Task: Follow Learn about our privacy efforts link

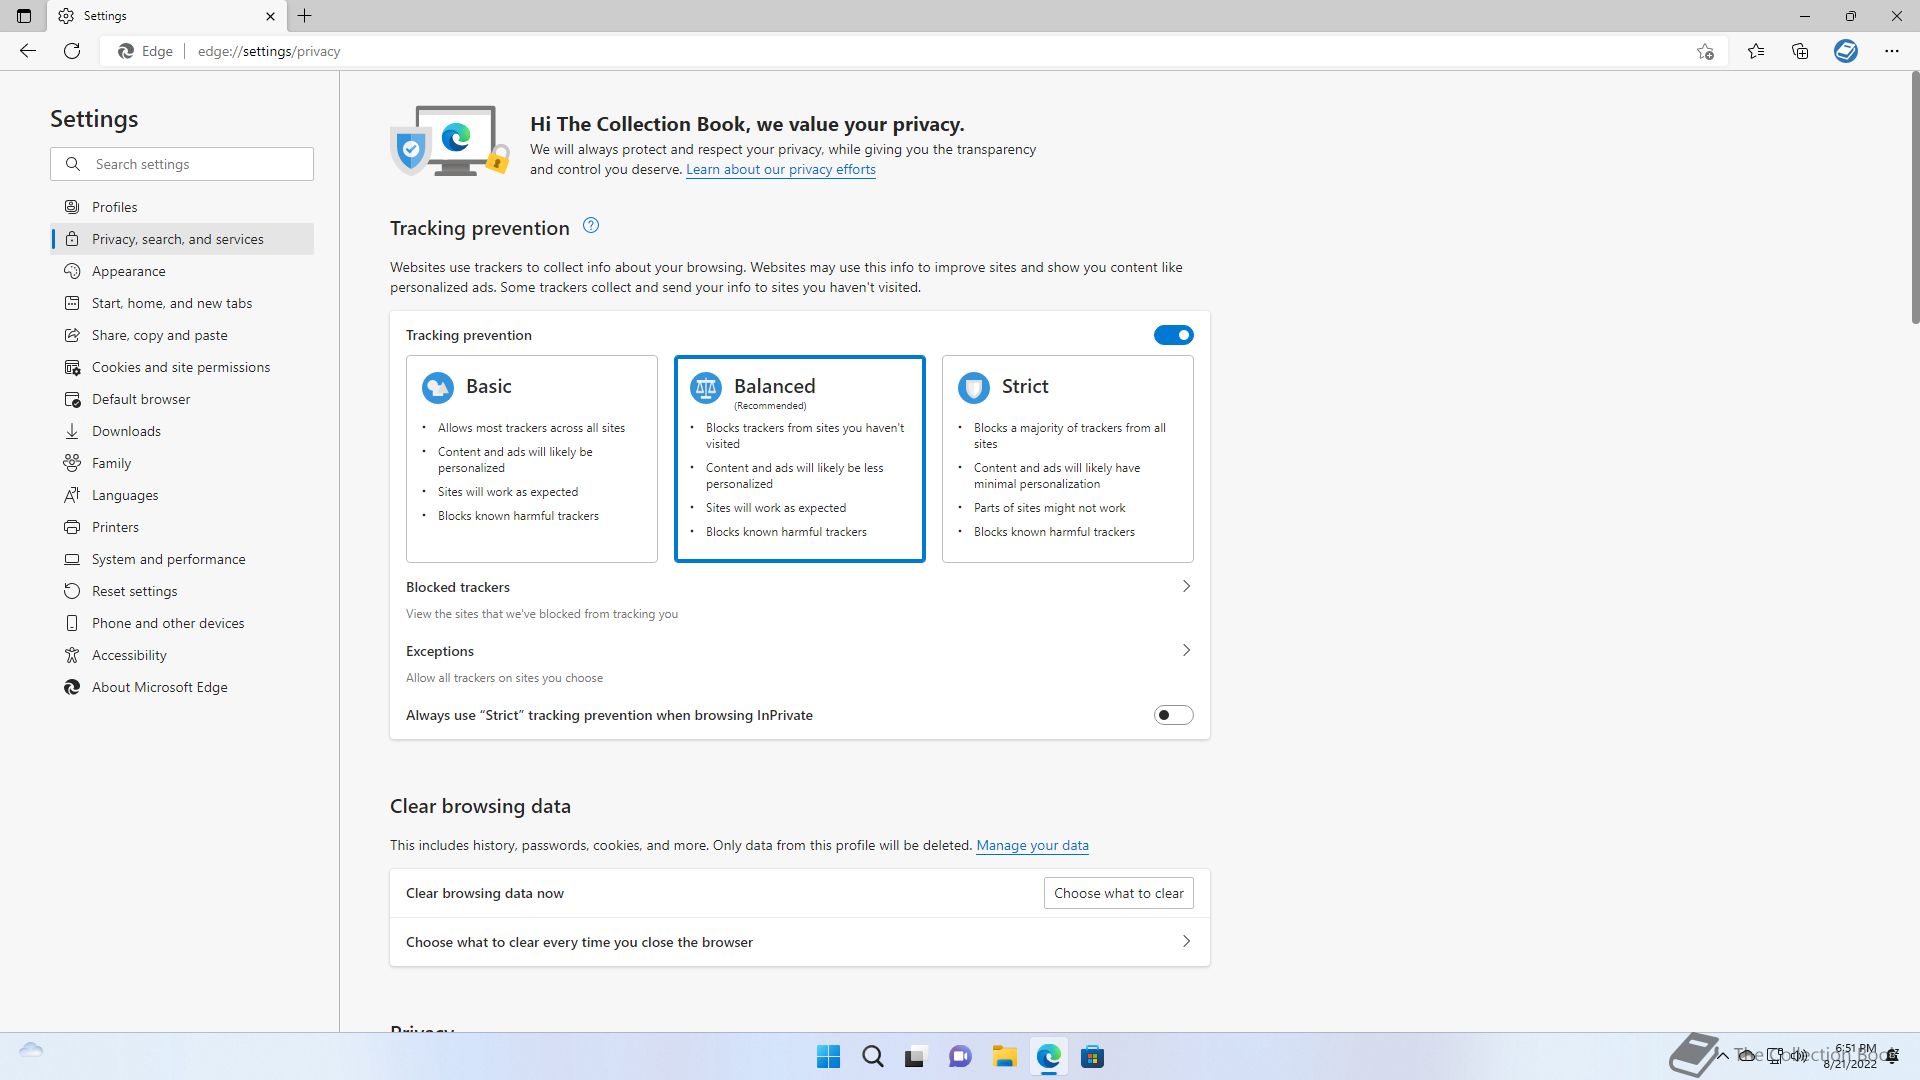Action: pos(781,170)
